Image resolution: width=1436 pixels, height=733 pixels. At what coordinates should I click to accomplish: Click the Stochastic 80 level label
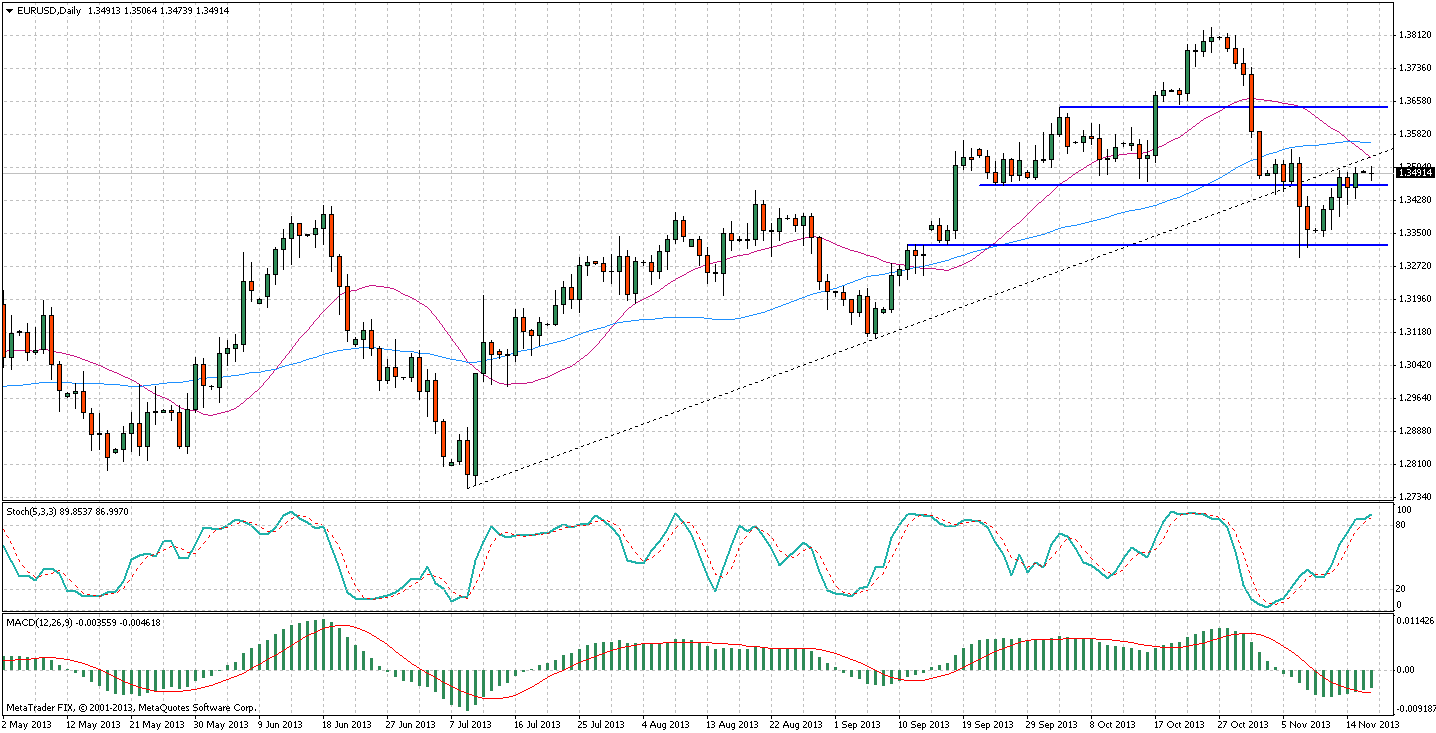[x=1403, y=523]
